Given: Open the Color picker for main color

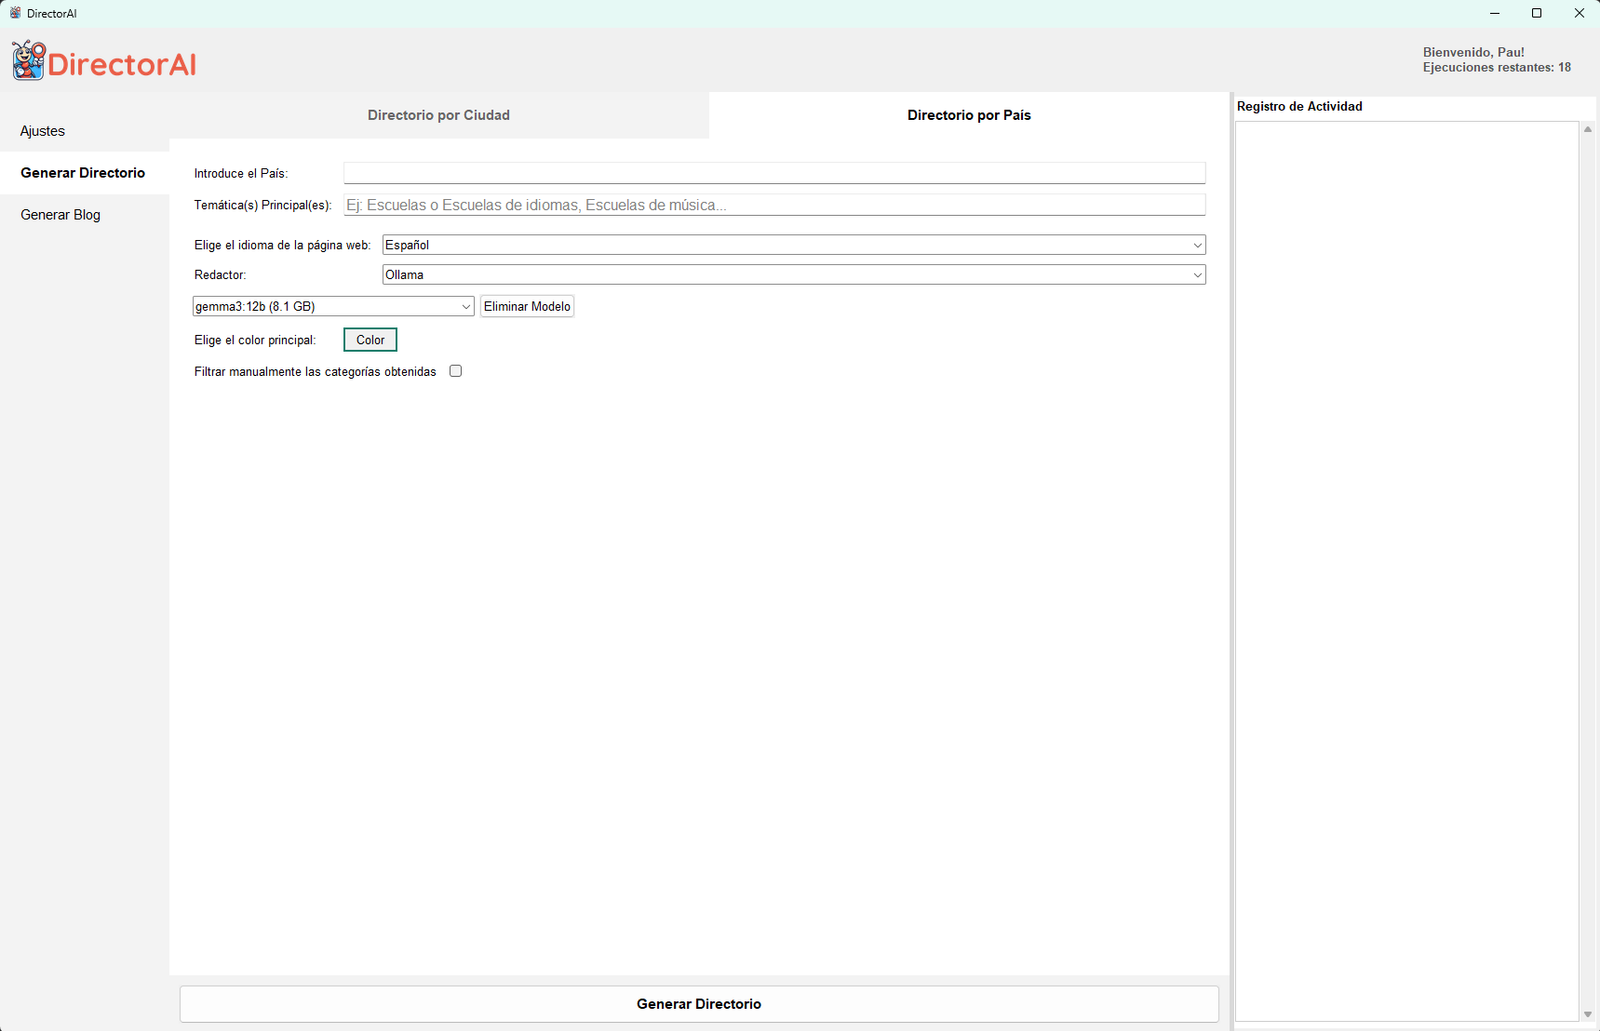Looking at the screenshot, I should point(370,340).
